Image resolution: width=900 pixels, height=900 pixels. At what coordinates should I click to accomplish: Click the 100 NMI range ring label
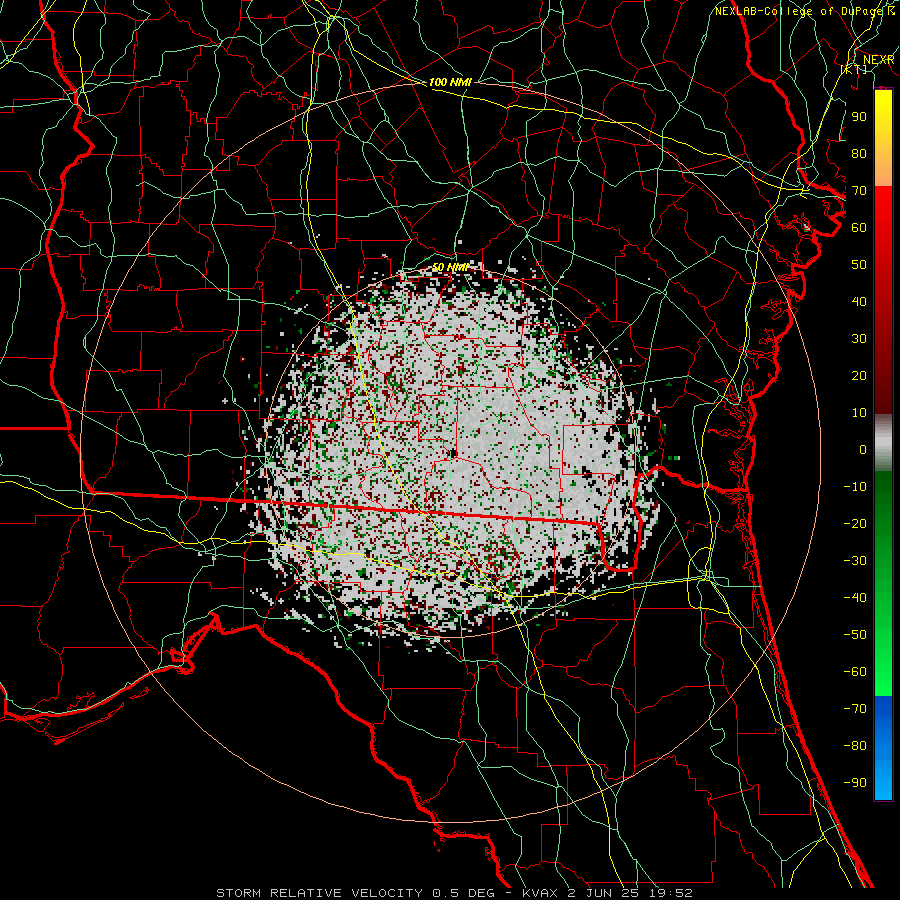click(x=450, y=82)
